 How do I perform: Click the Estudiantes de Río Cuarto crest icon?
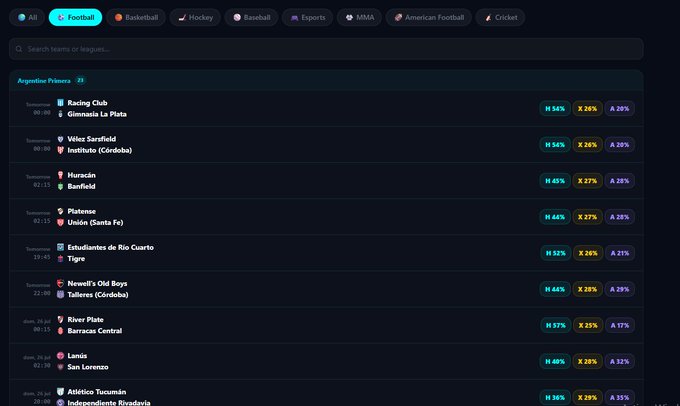60,247
